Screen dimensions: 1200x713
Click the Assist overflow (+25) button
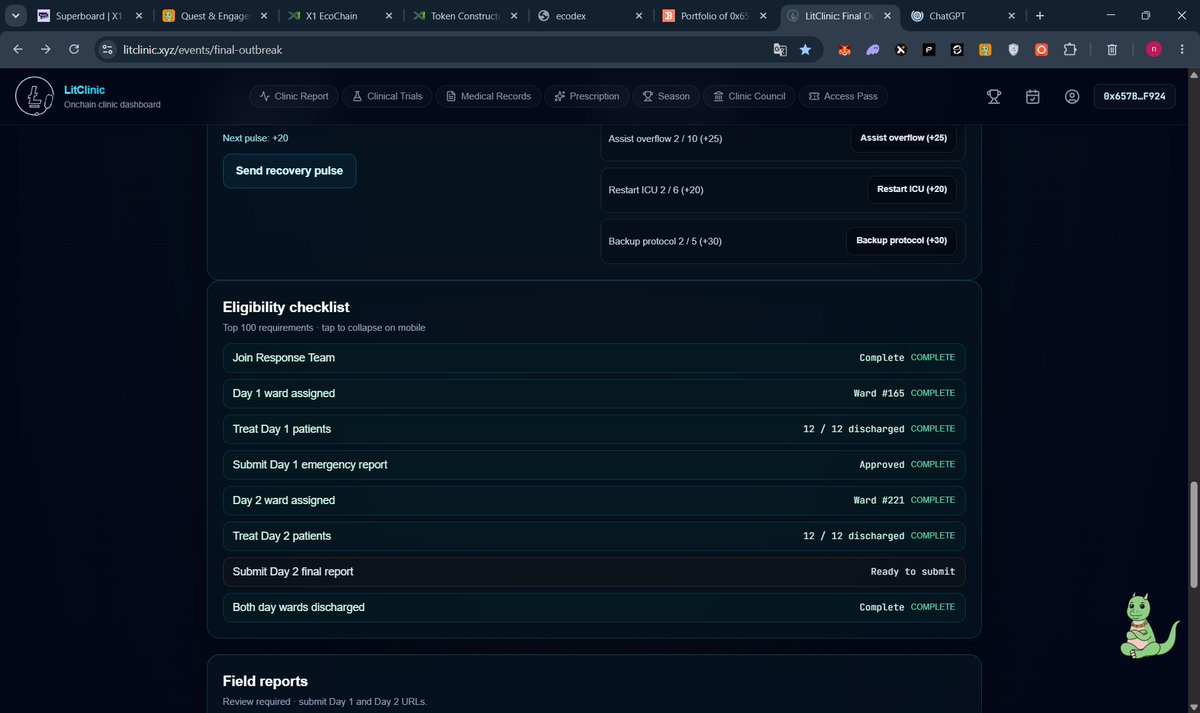tap(903, 138)
